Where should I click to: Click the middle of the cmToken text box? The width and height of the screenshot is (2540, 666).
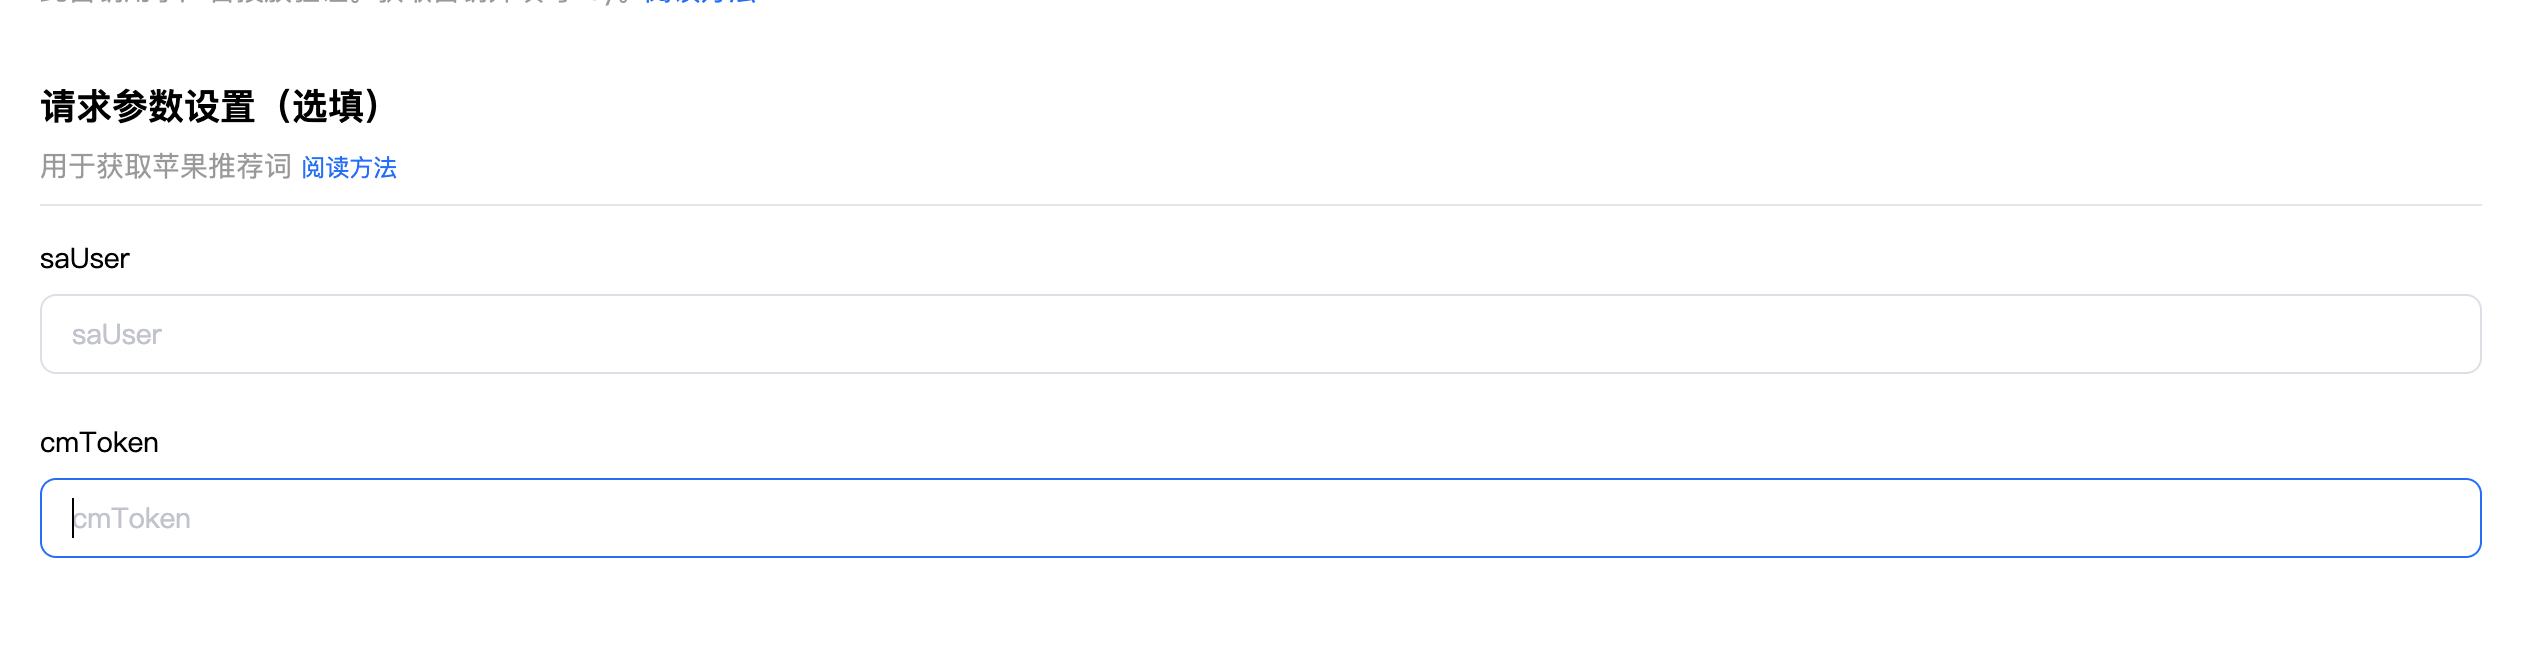point(1260,518)
